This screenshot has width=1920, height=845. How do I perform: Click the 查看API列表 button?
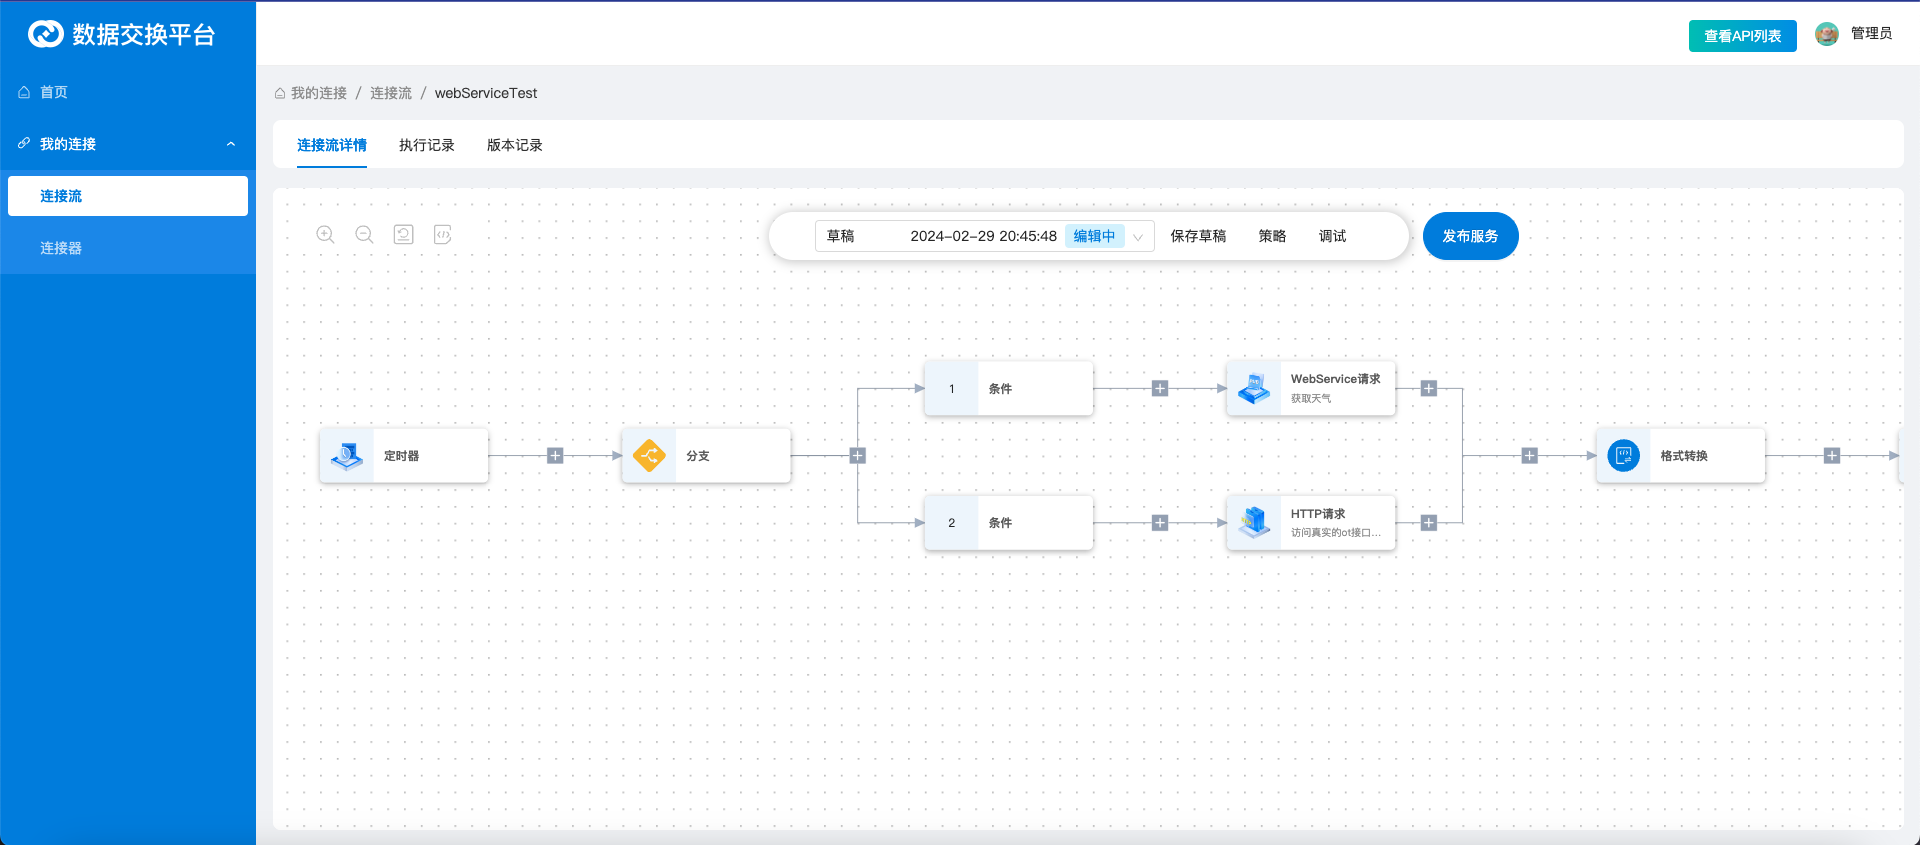pyautogui.click(x=1743, y=36)
